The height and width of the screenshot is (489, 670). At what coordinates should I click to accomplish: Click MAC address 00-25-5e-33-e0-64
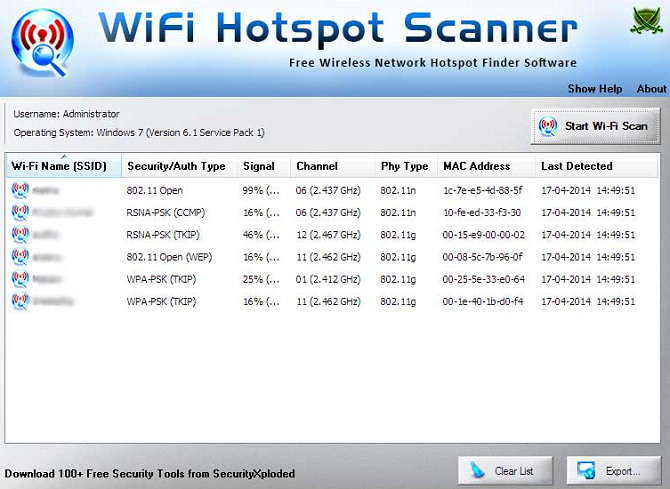tap(484, 280)
